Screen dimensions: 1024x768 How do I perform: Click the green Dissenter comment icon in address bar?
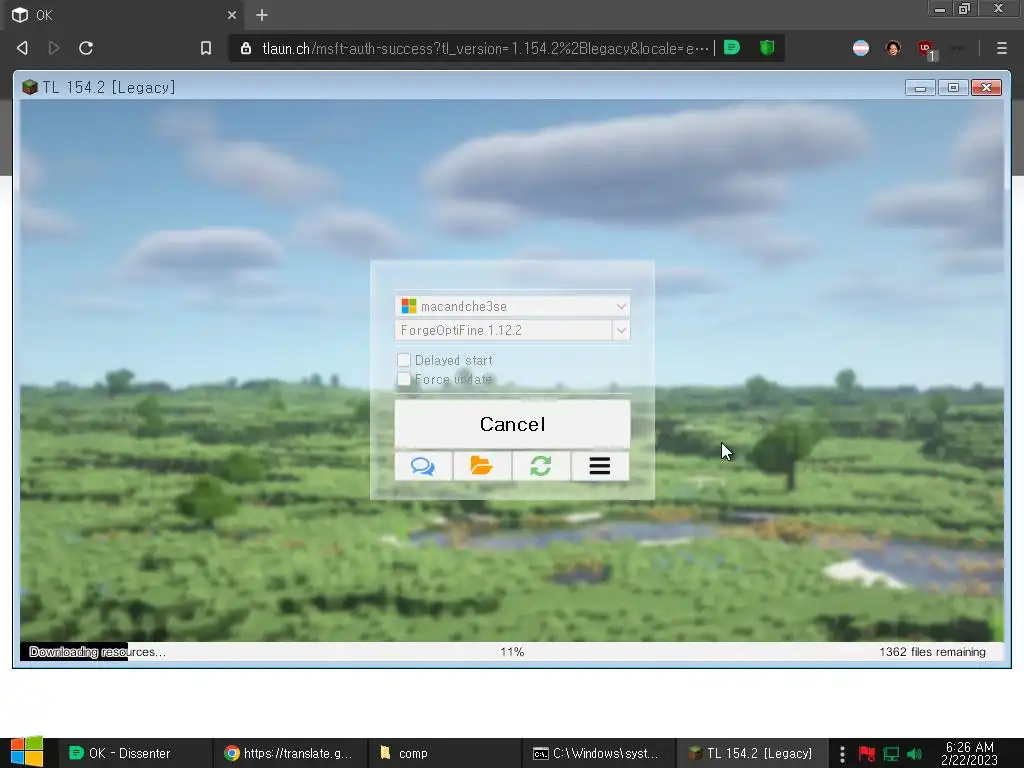pos(732,48)
